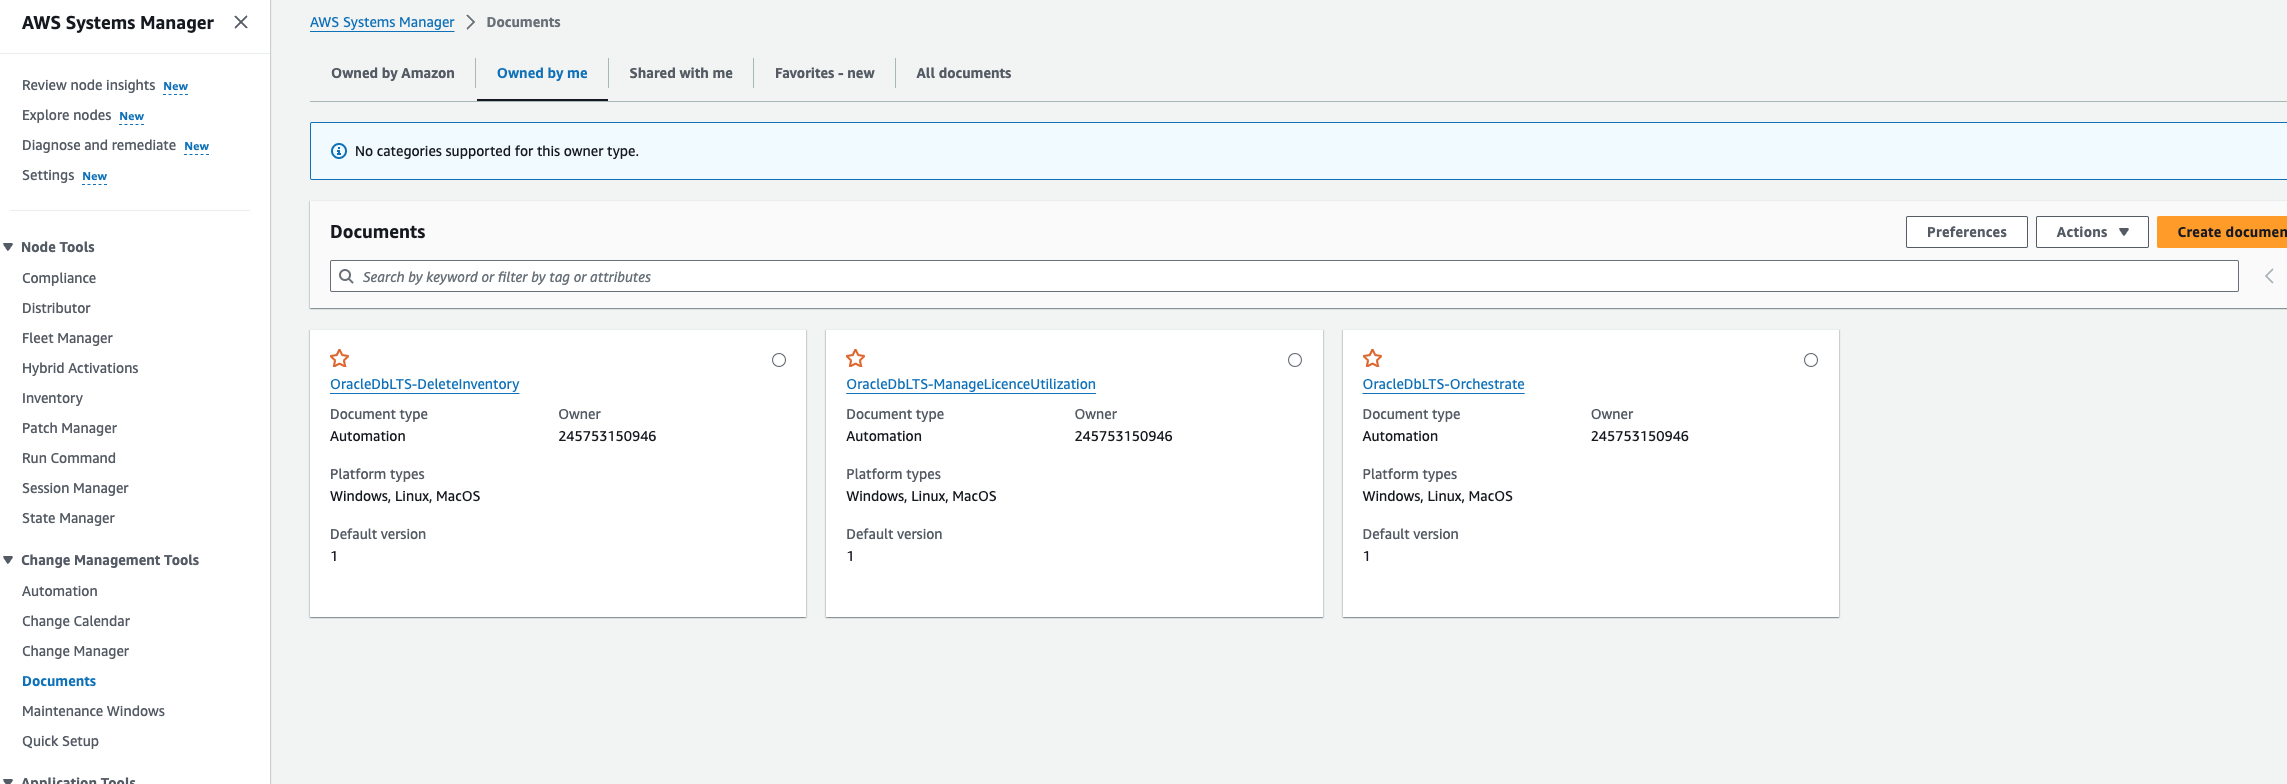Open the Favorites - new tab

(x=825, y=73)
